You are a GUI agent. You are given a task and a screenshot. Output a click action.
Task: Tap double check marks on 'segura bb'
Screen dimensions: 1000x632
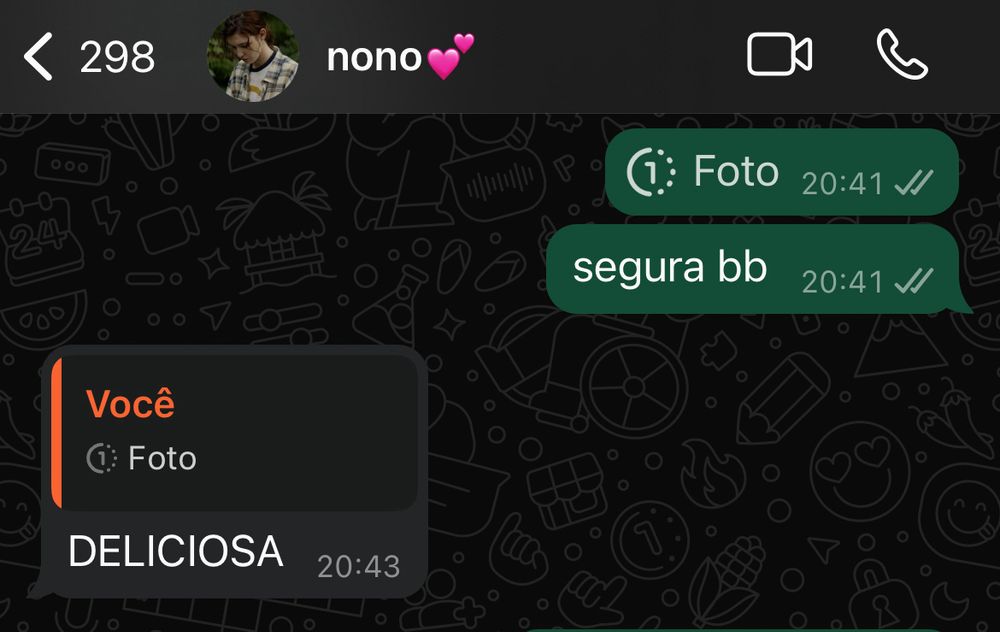coord(914,281)
